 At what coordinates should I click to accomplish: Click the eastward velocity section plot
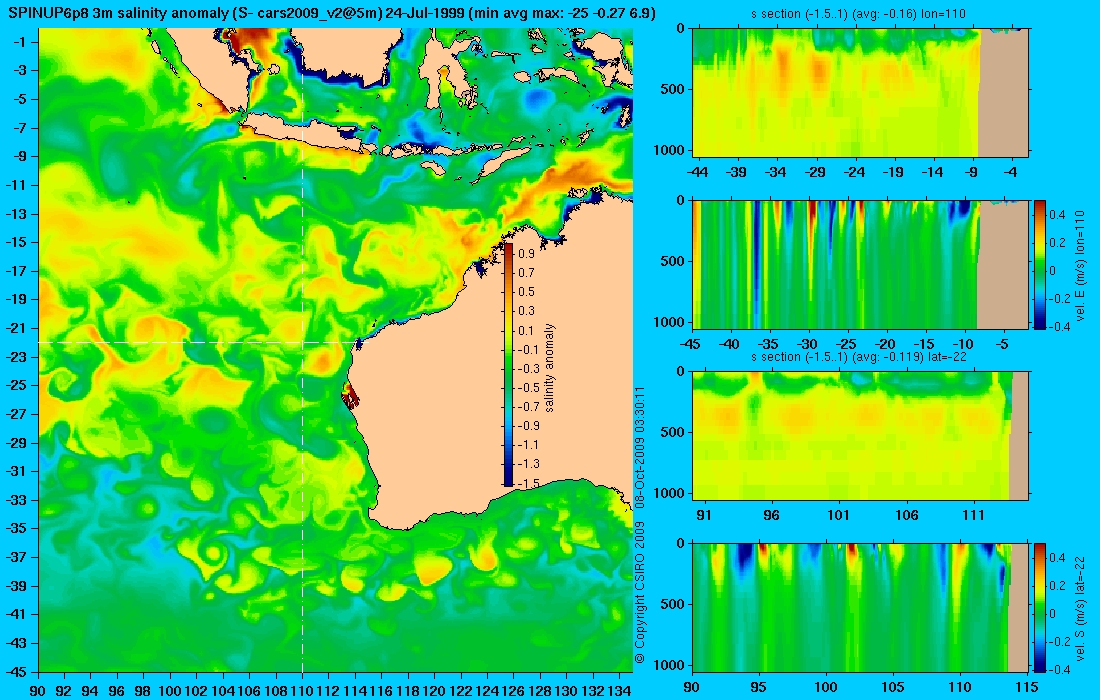(x=860, y=264)
